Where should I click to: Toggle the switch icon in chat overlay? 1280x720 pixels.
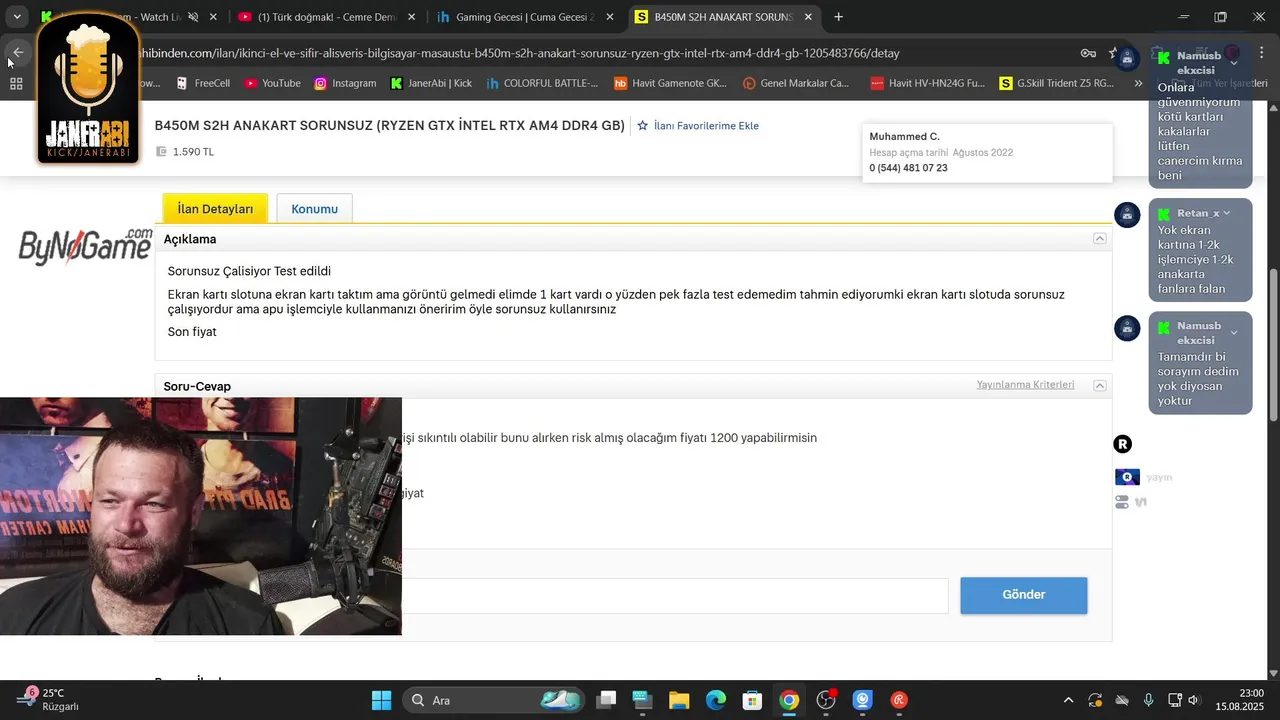pyautogui.click(x=1122, y=502)
